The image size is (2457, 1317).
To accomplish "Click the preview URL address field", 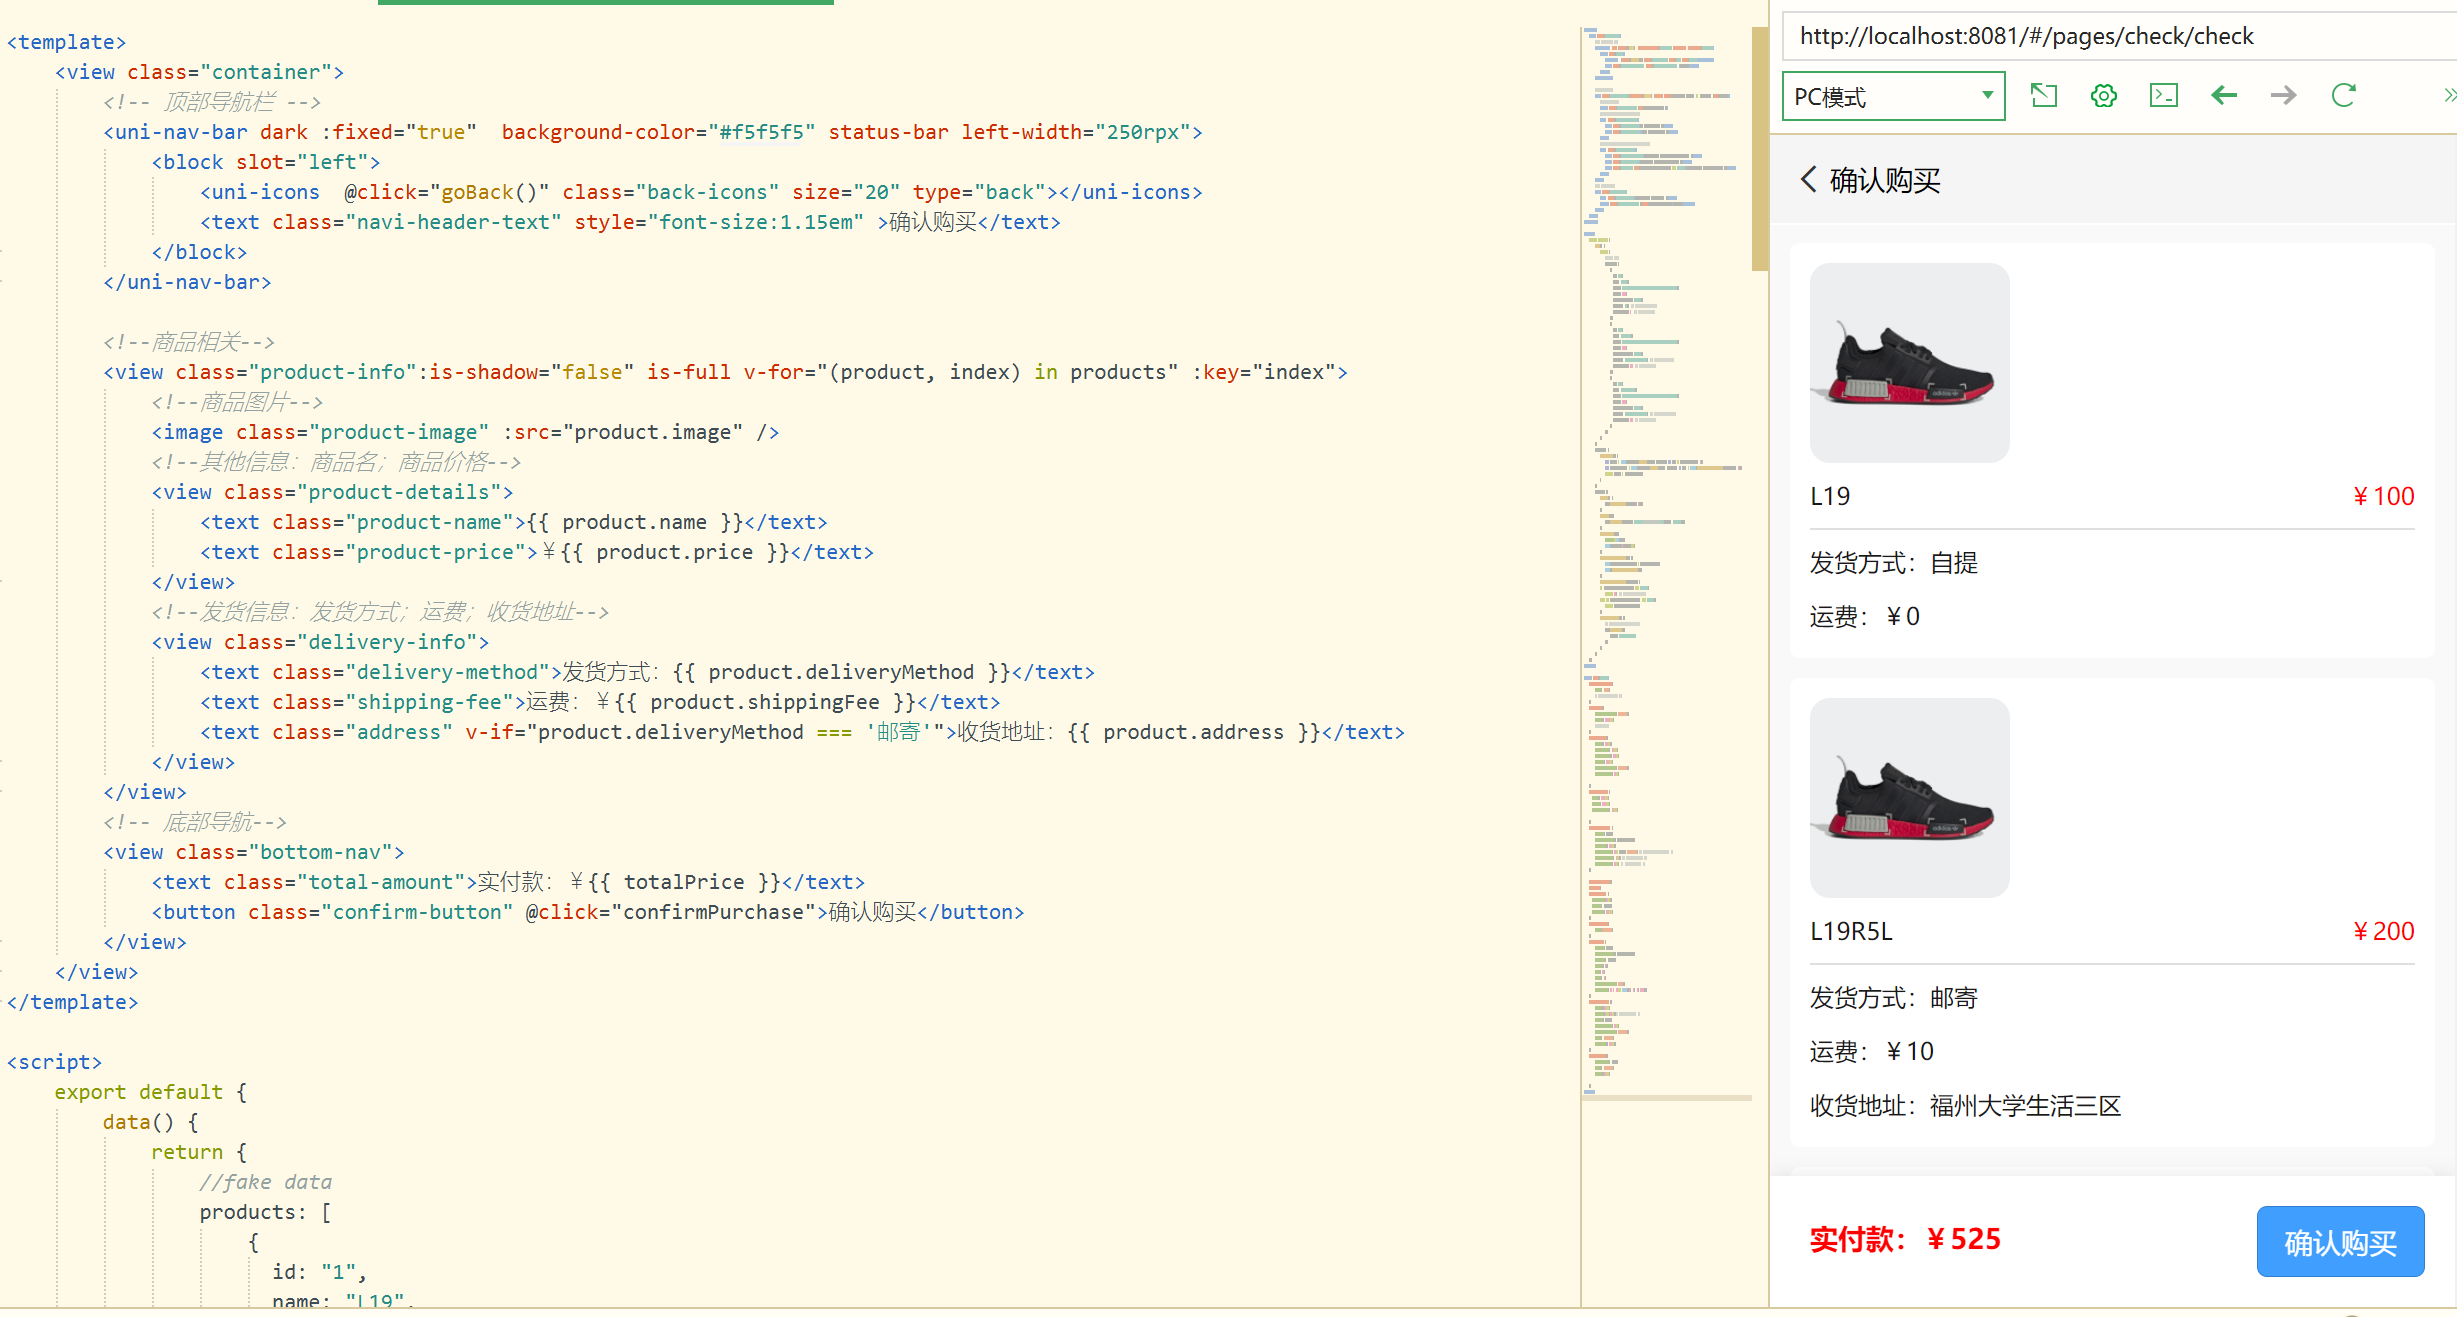I will 2119,36.
